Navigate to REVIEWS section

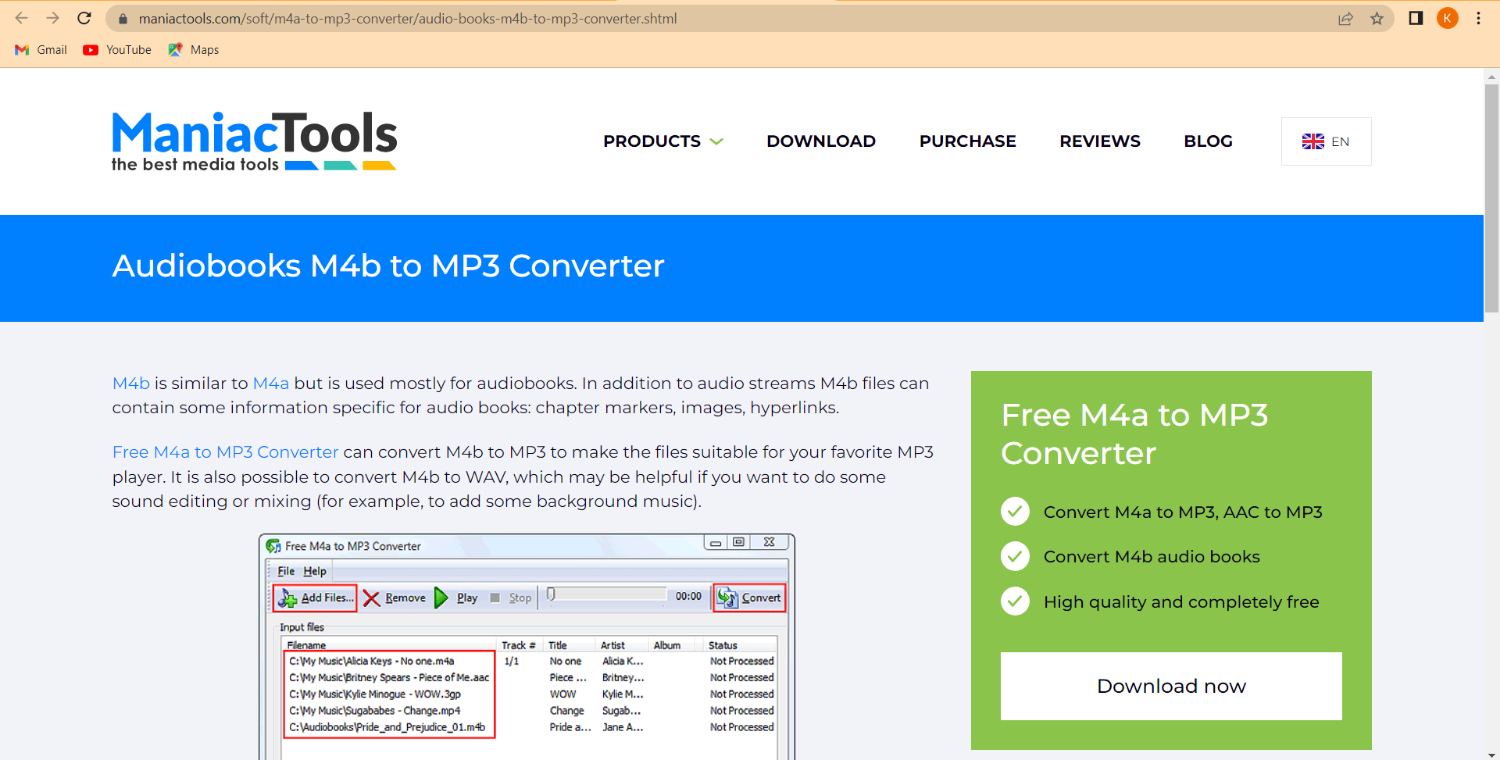1100,141
